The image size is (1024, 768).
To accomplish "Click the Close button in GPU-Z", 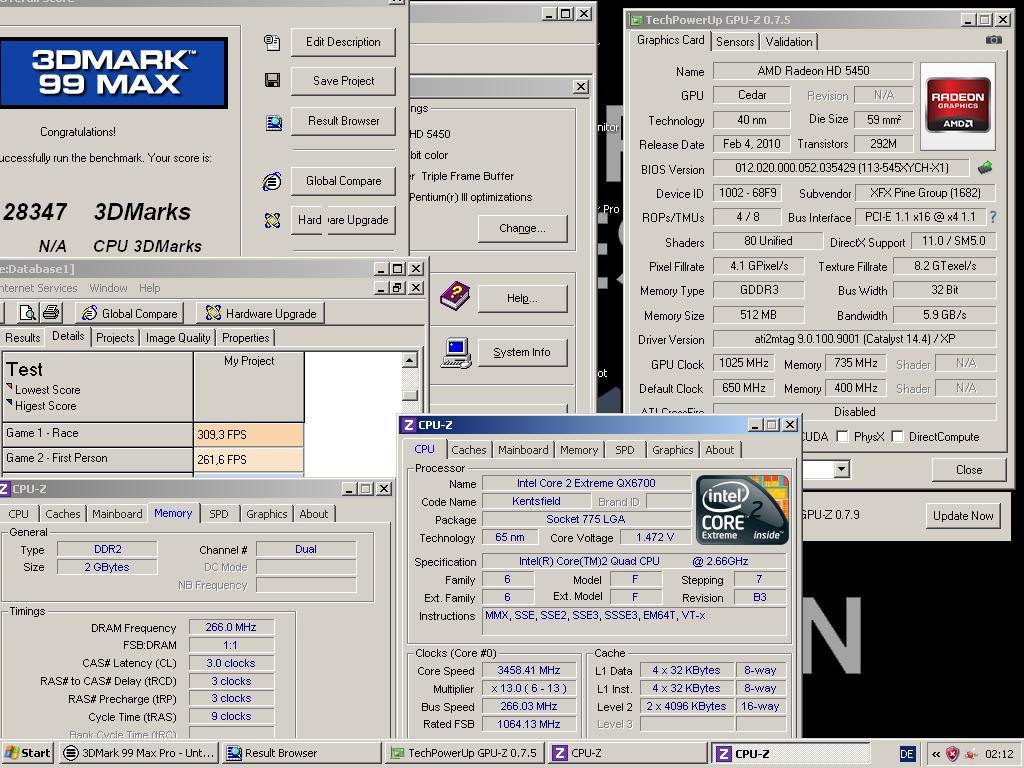I will tap(968, 470).
